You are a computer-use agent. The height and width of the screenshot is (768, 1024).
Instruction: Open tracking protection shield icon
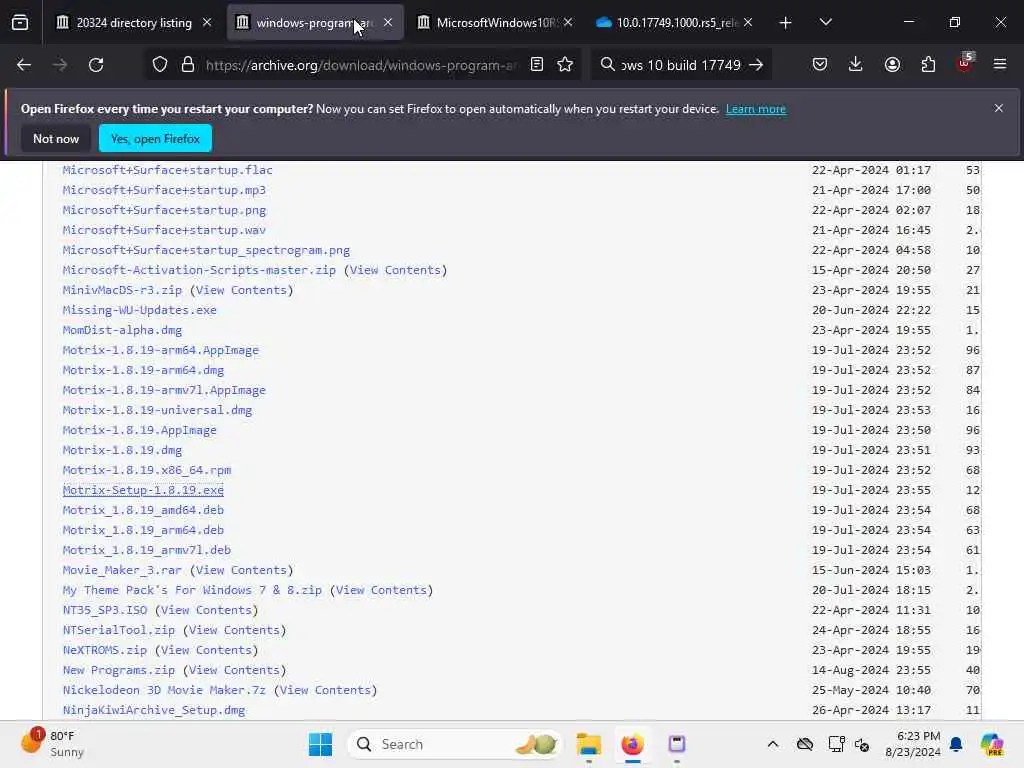coord(160,65)
